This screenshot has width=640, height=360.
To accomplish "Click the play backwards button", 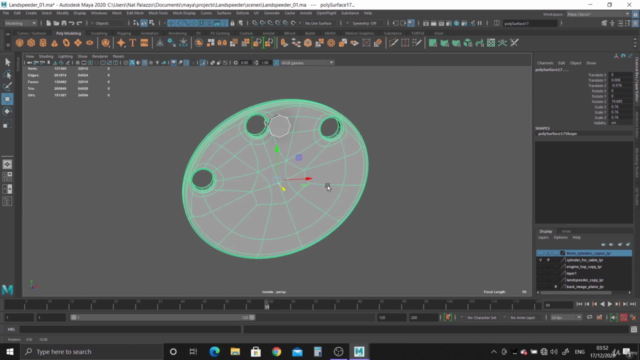I will 602,304.
